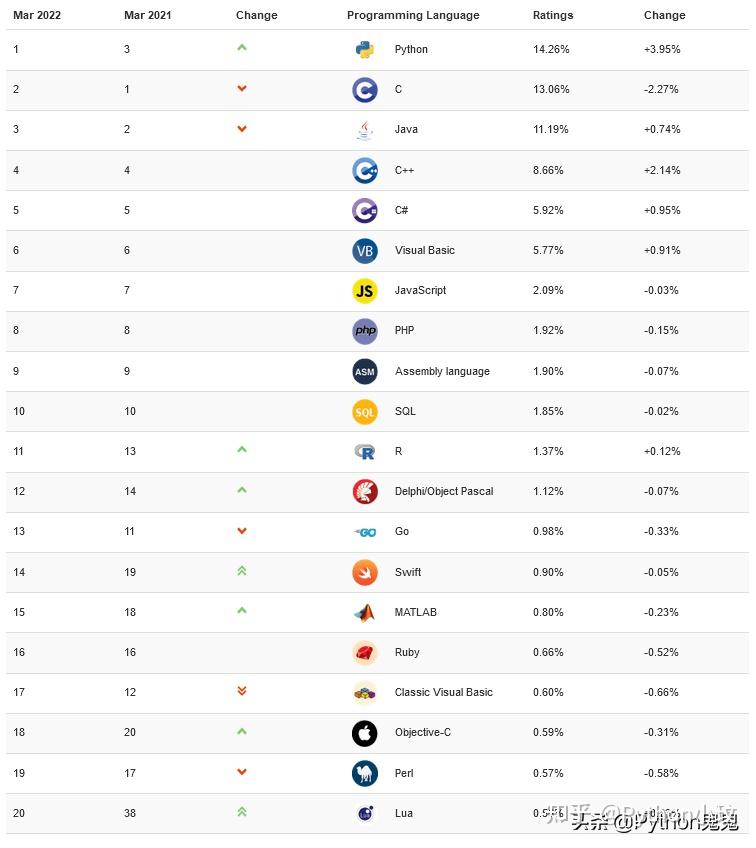Click the Assembly language name text
This screenshot has width=756, height=848.
click(442, 371)
